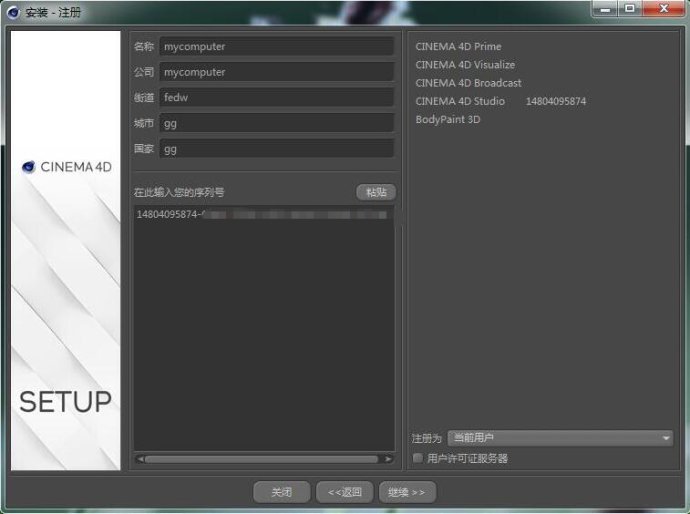Select the BodyPaint 3D entry
Image resolution: width=690 pixels, height=514 pixels.
pos(448,119)
